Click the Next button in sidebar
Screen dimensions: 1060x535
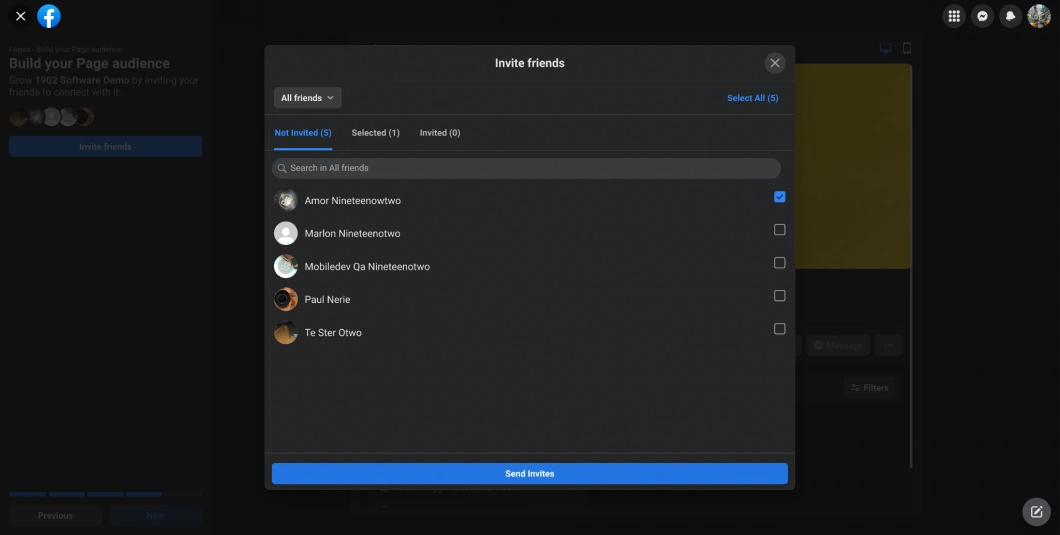point(155,515)
